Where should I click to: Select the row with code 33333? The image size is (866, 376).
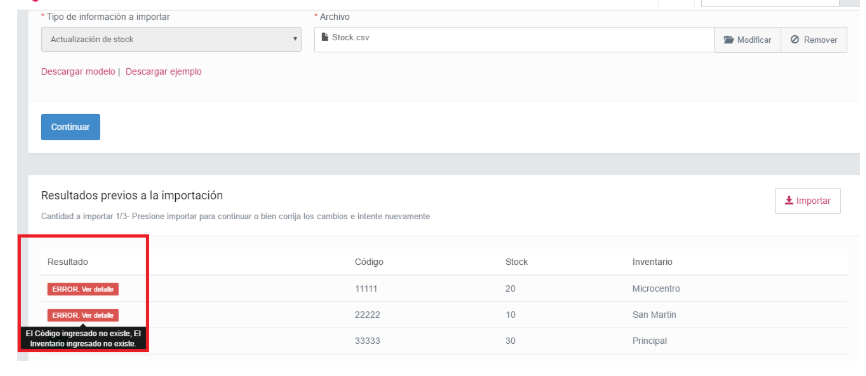(443, 341)
